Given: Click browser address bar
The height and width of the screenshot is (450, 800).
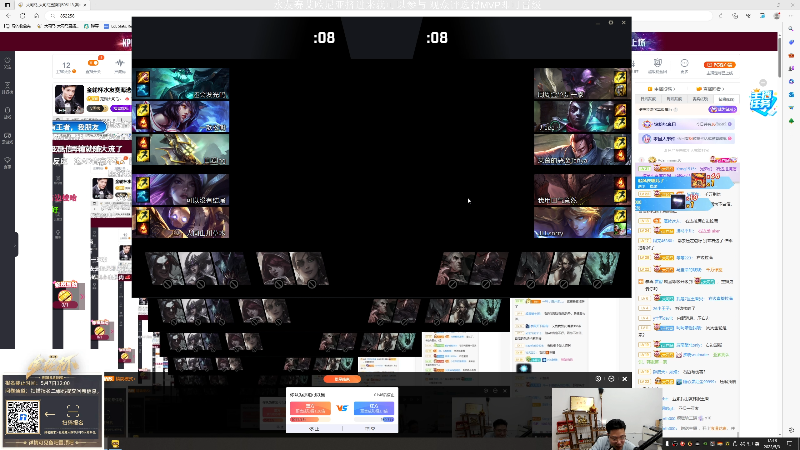Looking at the screenshot, I should (x=380, y=16).
